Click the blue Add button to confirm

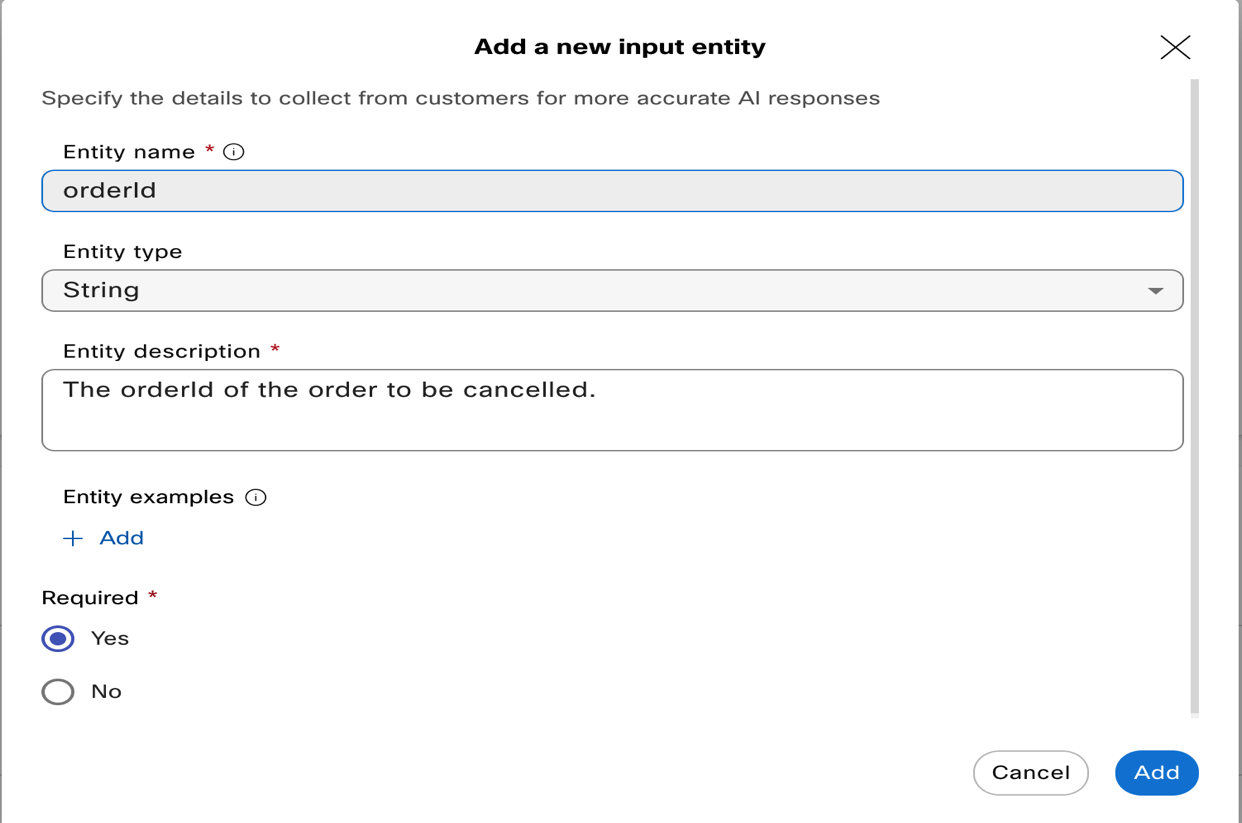[x=1156, y=773]
